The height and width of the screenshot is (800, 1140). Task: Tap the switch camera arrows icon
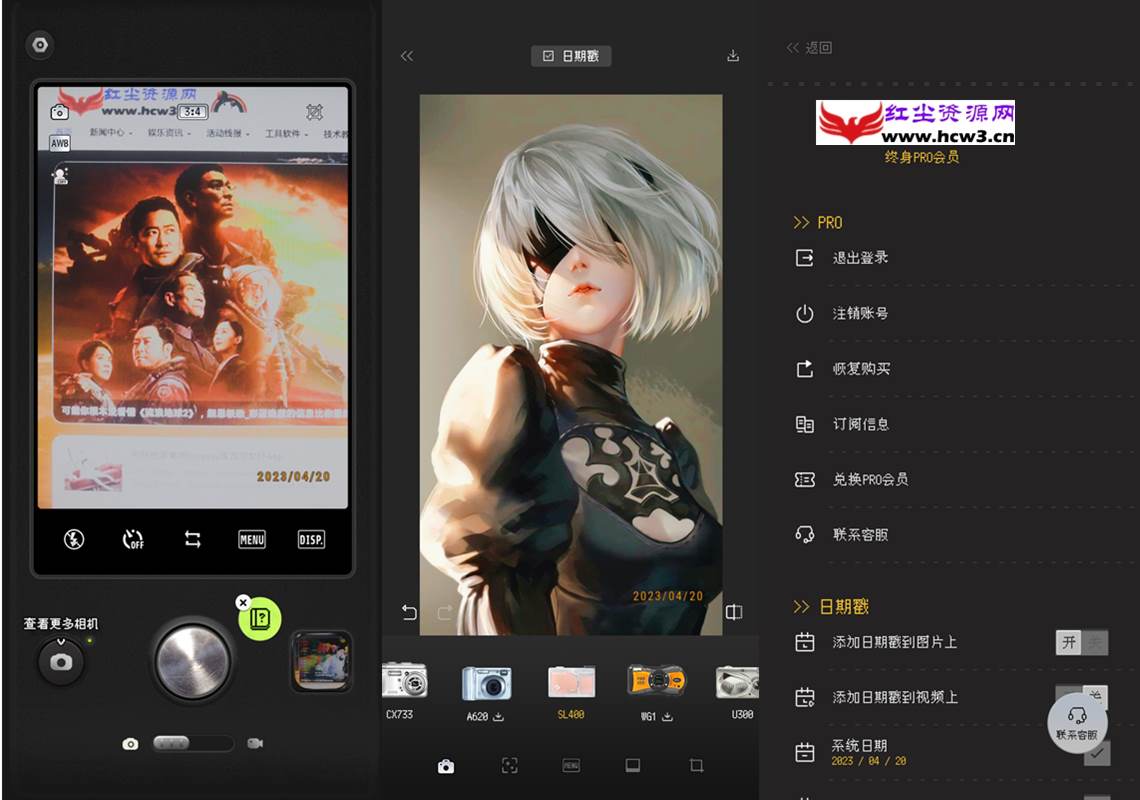point(193,539)
